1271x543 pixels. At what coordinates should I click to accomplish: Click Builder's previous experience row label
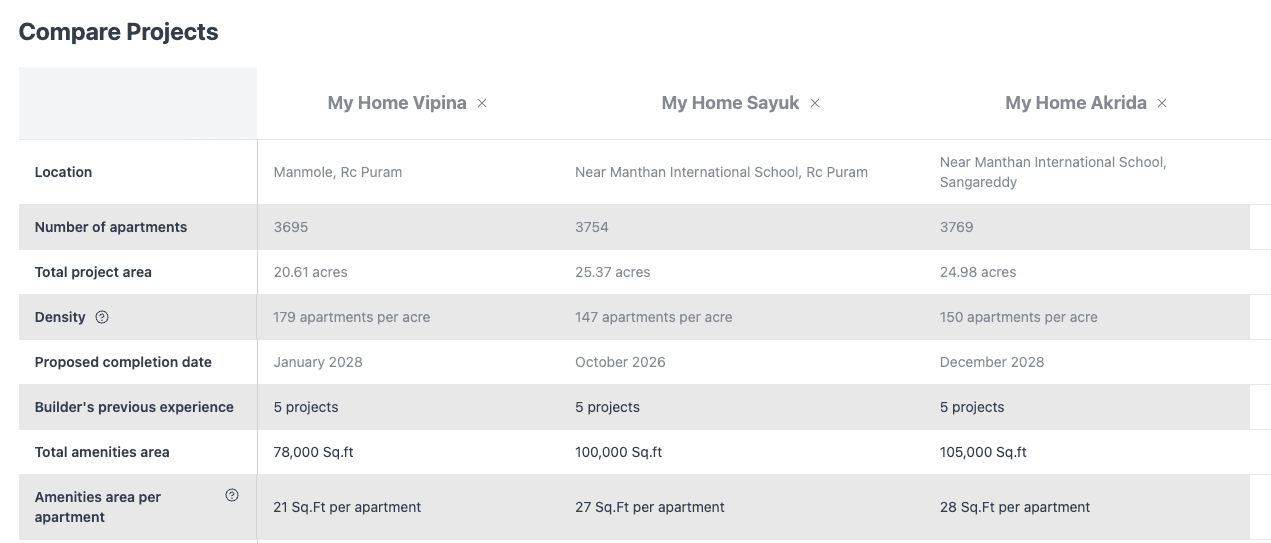(x=134, y=407)
